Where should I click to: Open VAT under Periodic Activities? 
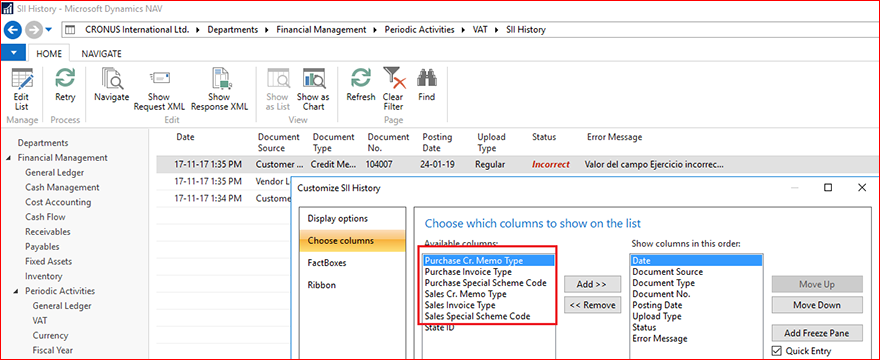coord(40,321)
